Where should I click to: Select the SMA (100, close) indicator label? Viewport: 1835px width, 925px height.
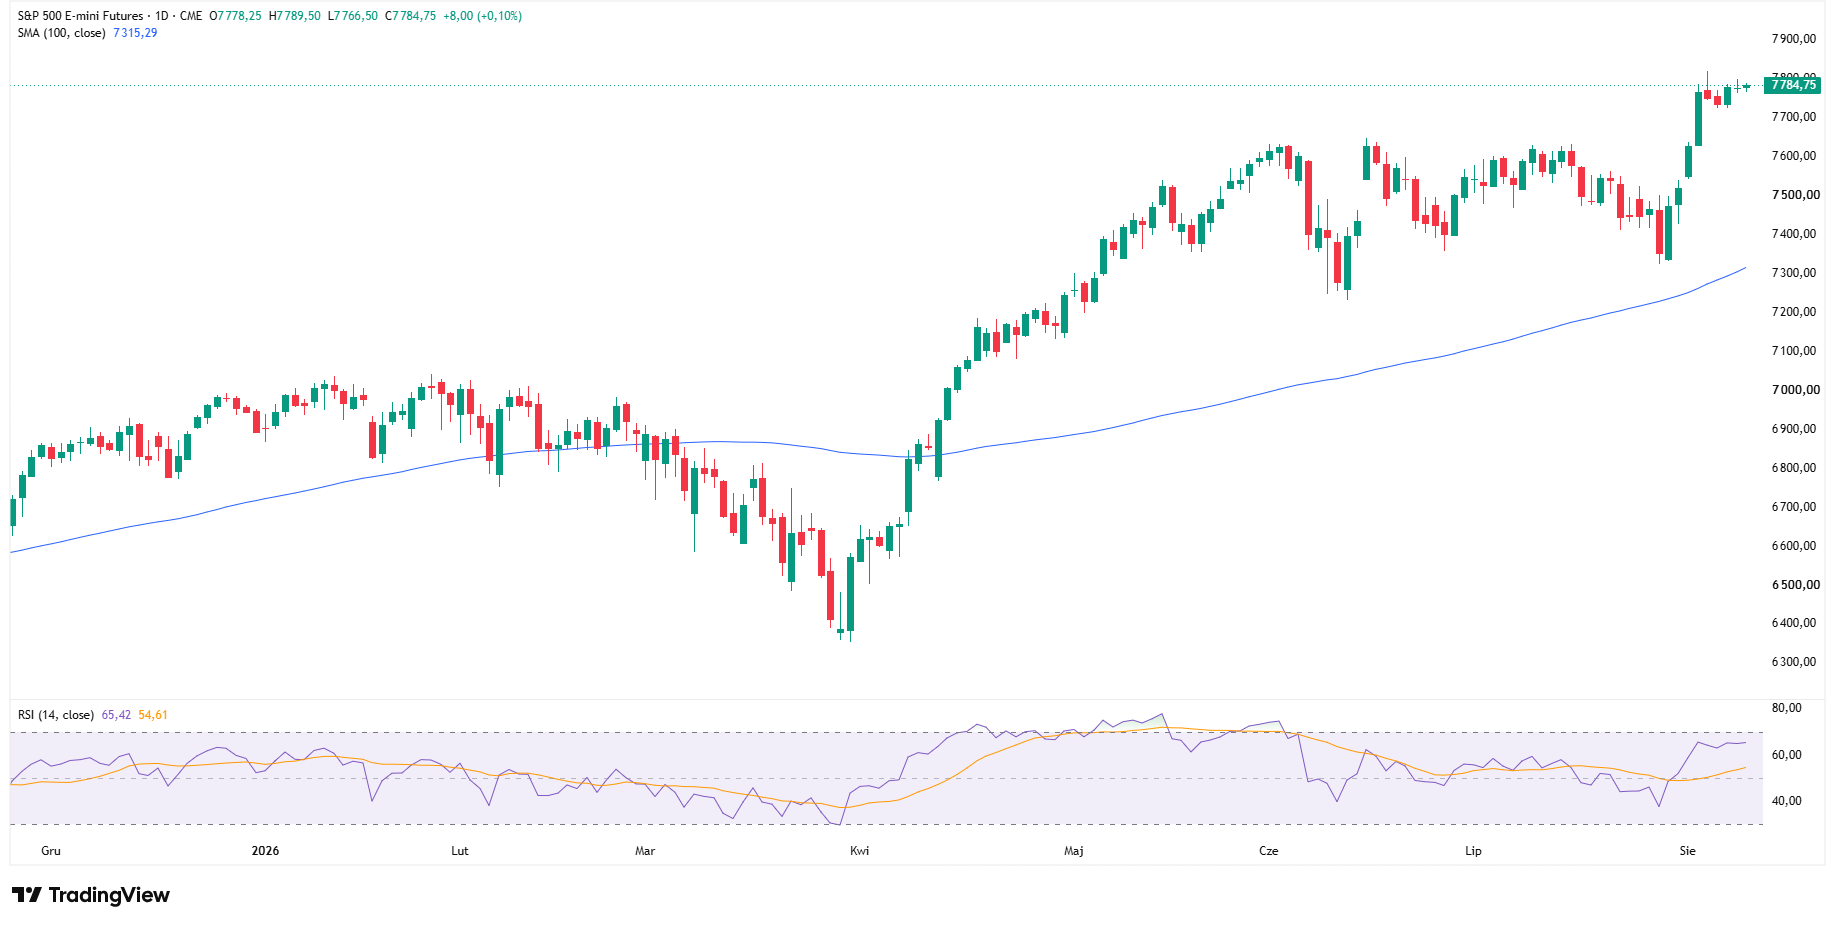(61, 33)
